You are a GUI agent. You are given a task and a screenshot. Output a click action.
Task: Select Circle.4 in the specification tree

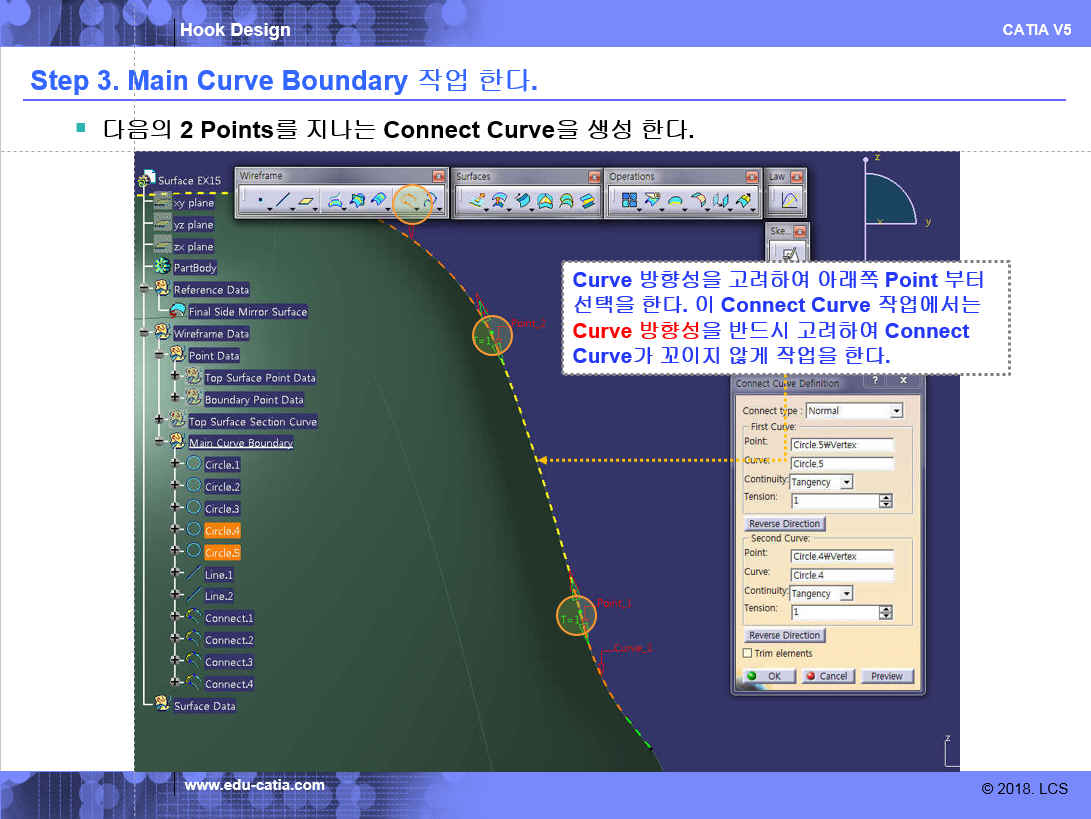(222, 531)
